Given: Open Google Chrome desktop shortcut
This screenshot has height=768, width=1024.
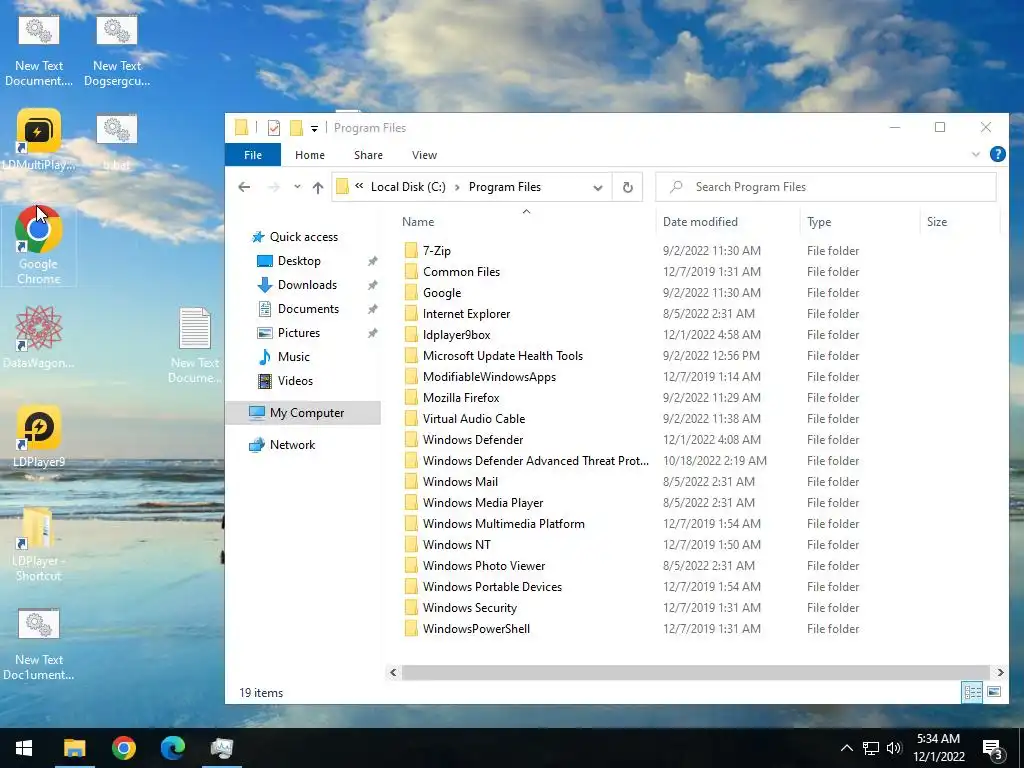Looking at the screenshot, I should click(x=39, y=245).
